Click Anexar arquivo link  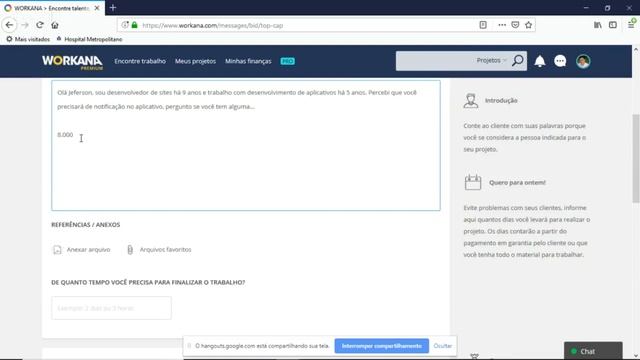click(82, 249)
